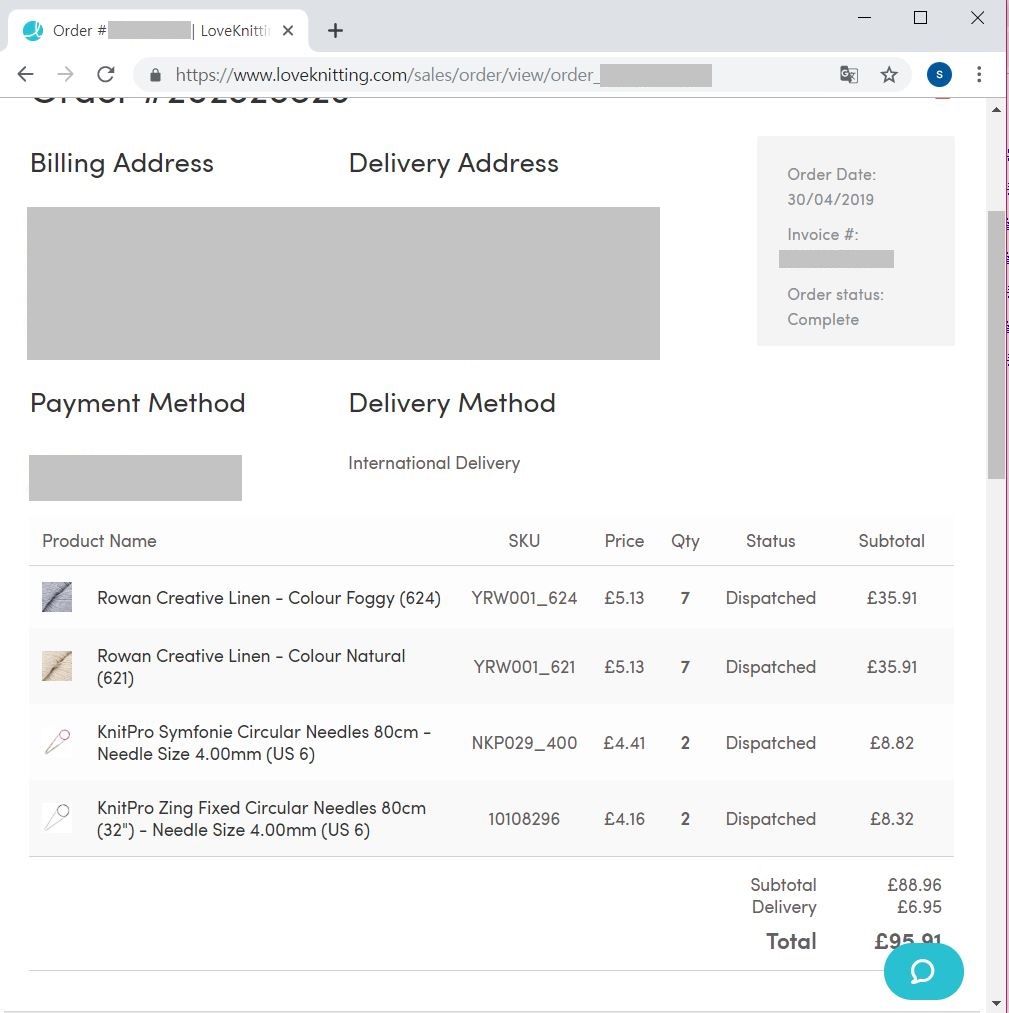The width and height of the screenshot is (1009, 1013).
Task: Open the Google Translate icon in address bar
Action: pos(849,75)
